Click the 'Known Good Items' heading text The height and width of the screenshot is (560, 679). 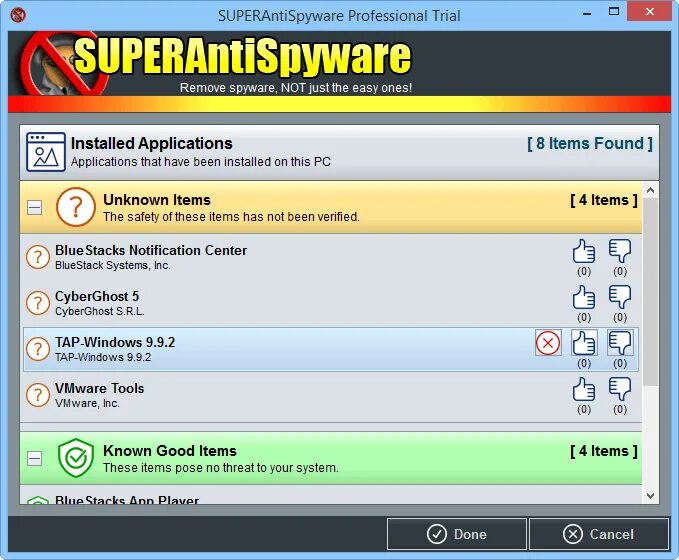click(x=170, y=451)
